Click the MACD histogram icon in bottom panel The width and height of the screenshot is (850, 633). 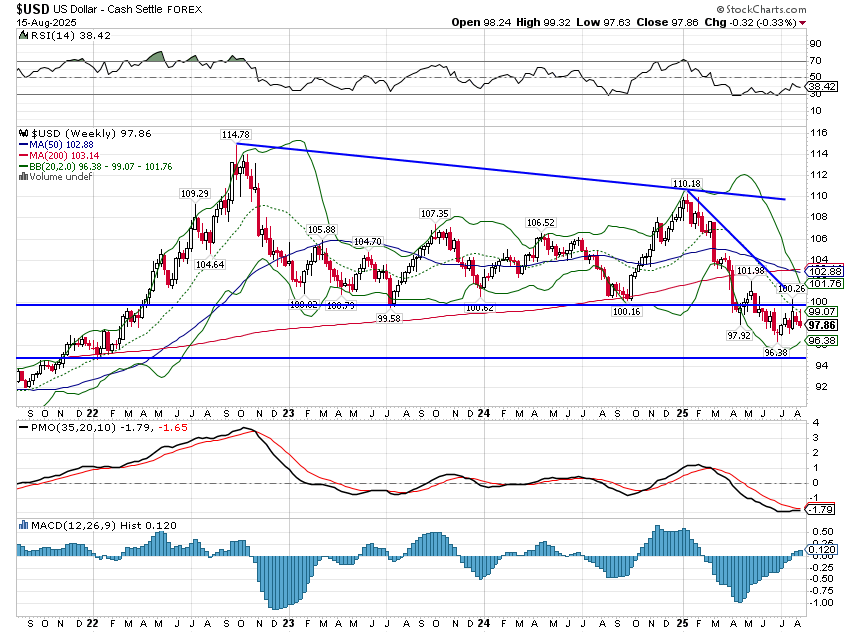24,524
